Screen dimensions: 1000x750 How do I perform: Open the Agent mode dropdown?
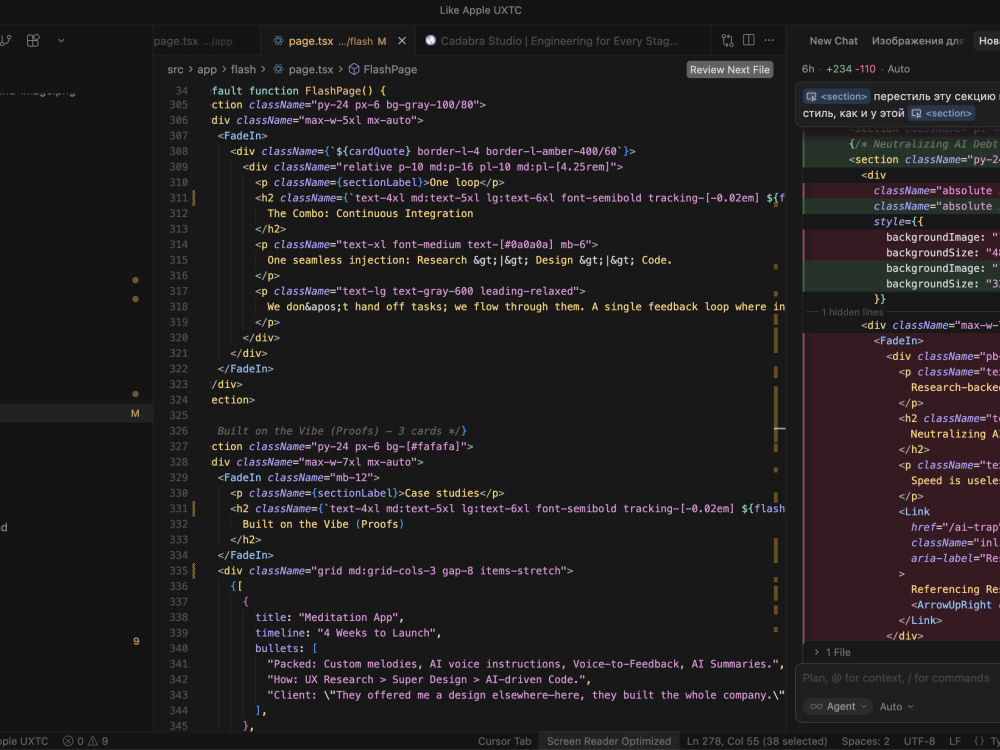tap(837, 706)
